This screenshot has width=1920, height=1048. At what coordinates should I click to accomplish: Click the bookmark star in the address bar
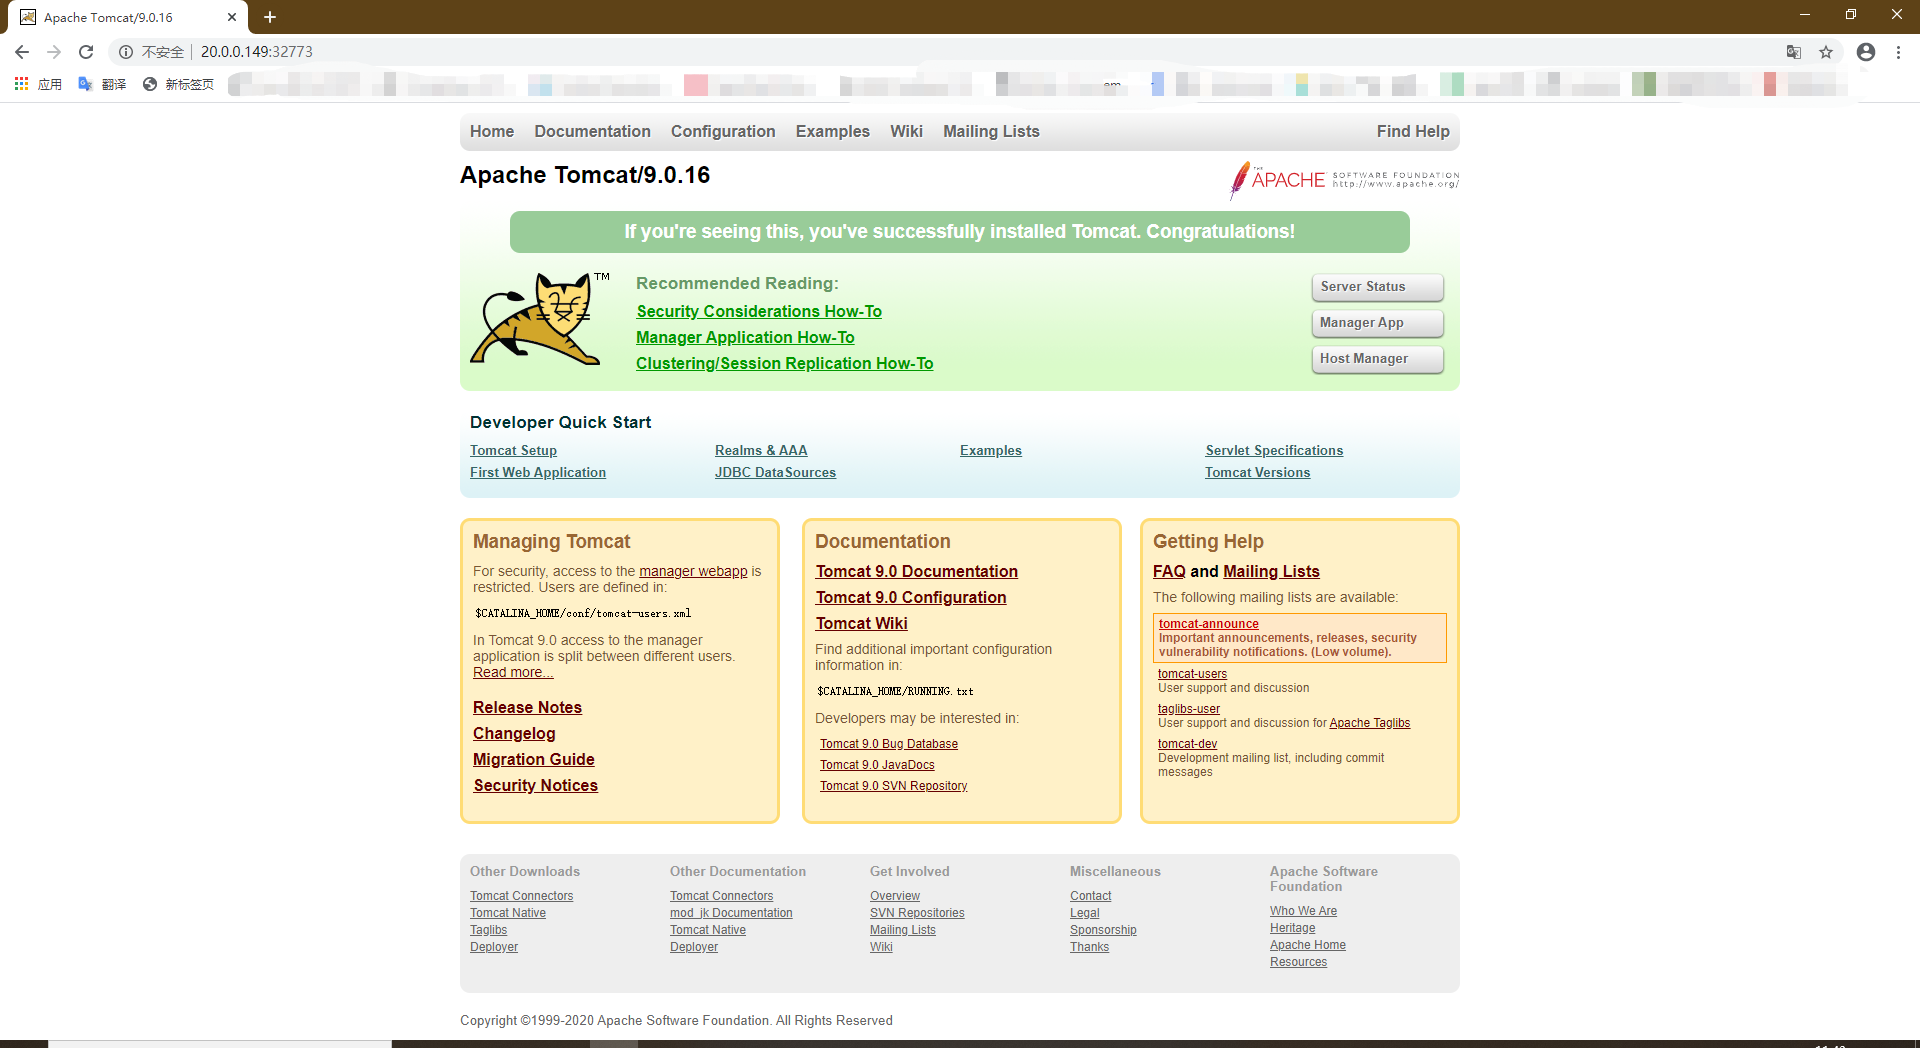click(x=1826, y=51)
